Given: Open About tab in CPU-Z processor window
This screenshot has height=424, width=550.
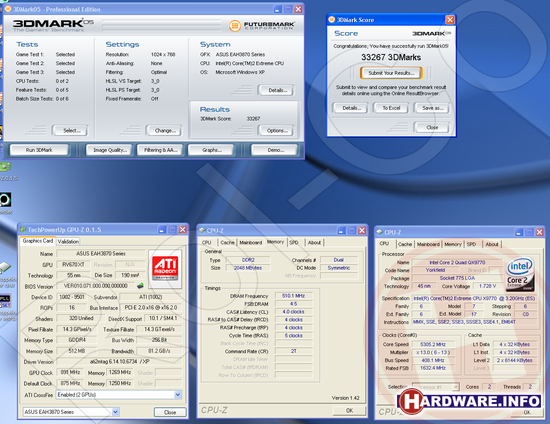Looking at the screenshot, I should pyautogui.click(x=491, y=244).
